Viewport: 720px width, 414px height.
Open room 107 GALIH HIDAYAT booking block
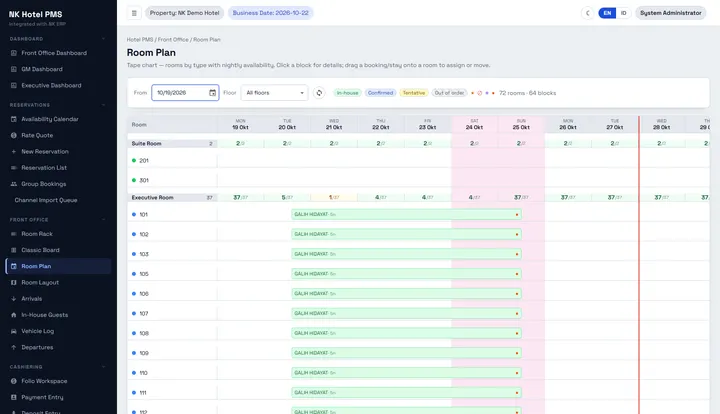point(406,313)
